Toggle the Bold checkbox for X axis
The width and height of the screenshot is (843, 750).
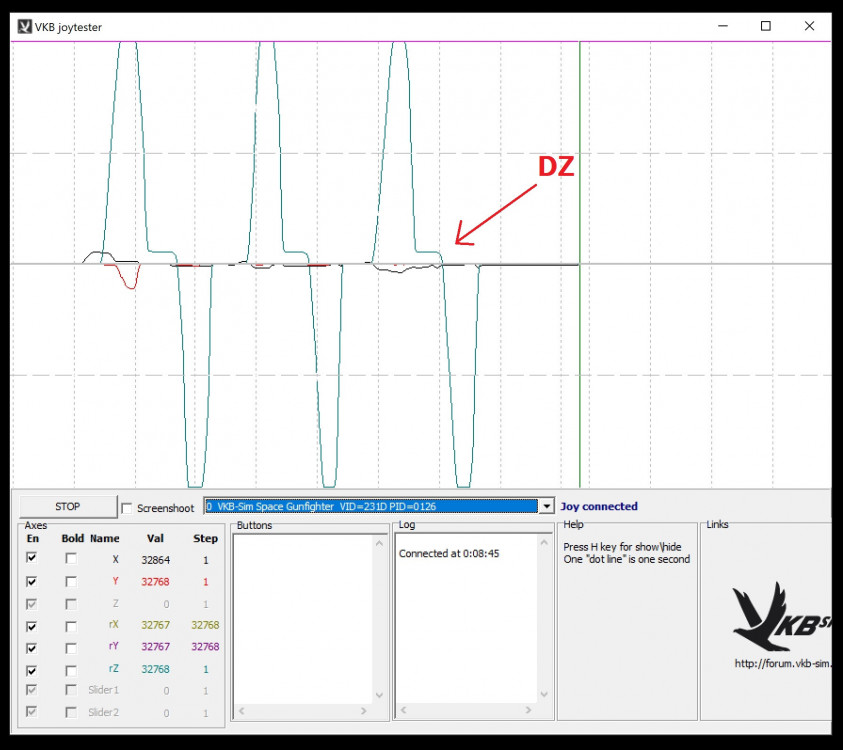71,559
